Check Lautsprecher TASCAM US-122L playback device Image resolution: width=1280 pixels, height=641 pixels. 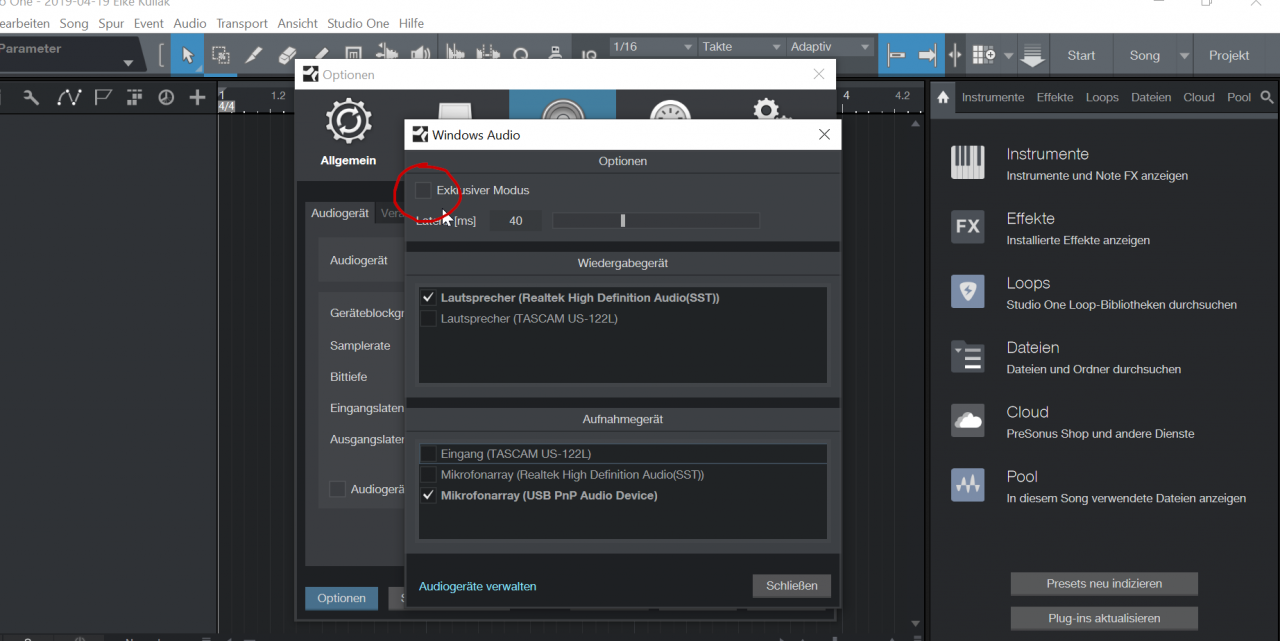(x=428, y=319)
